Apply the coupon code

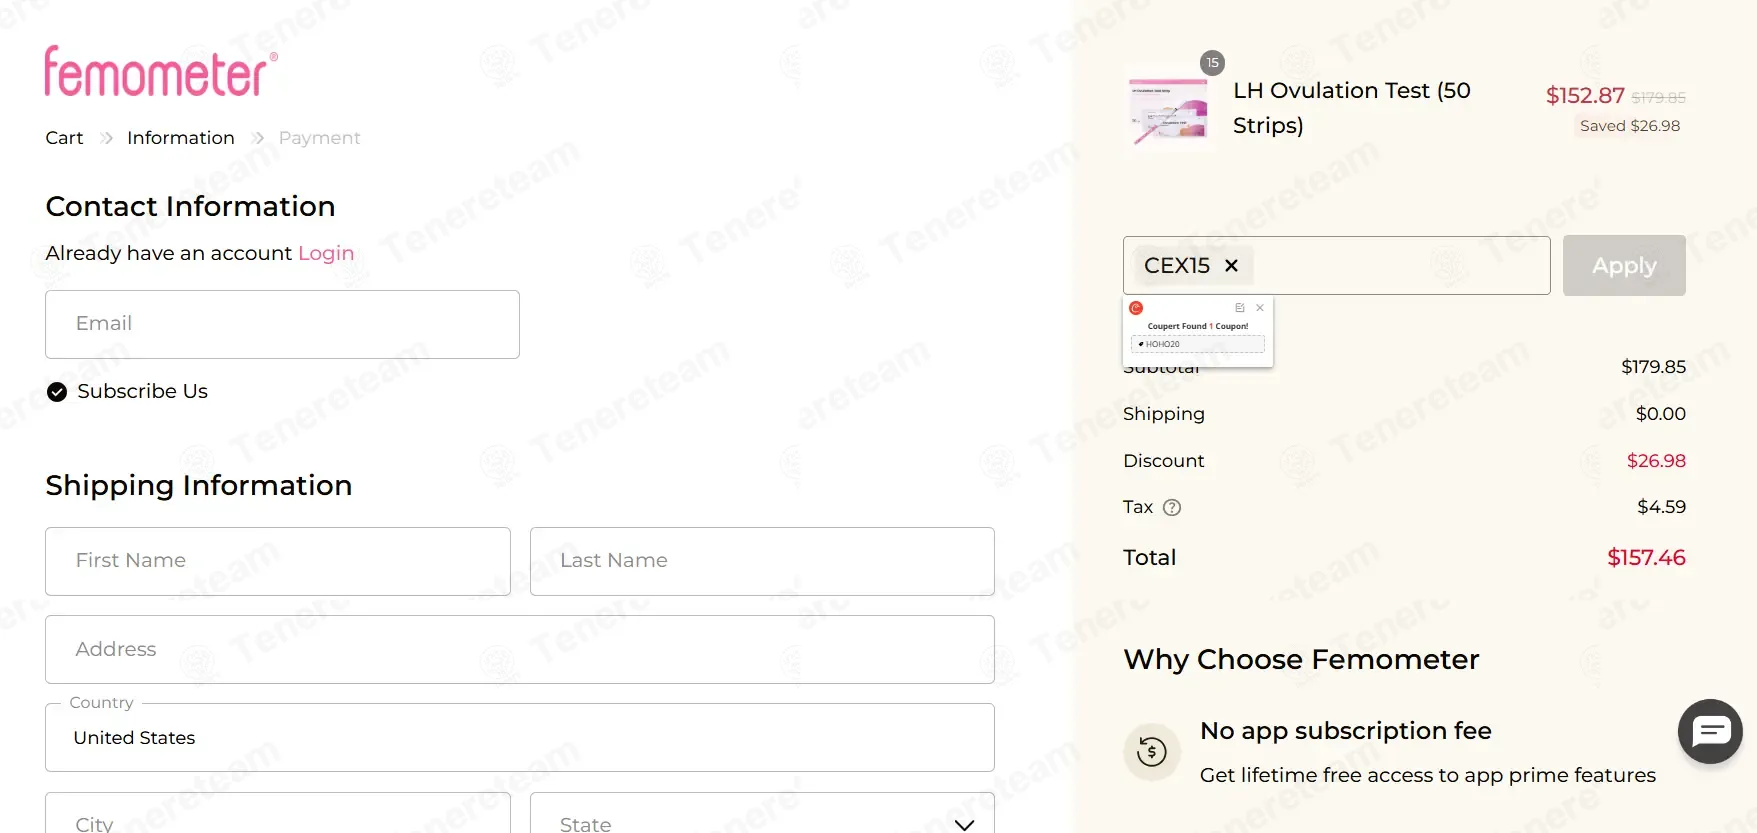pos(1624,265)
